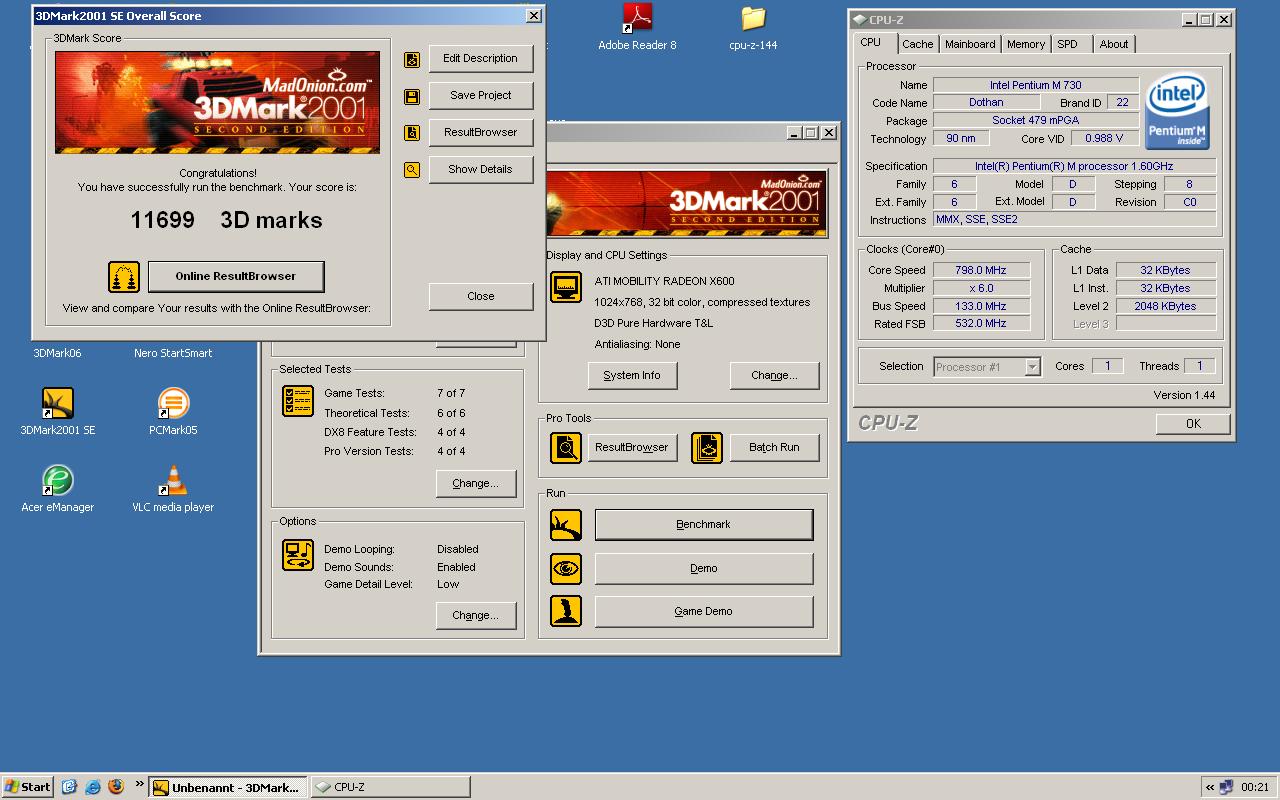Viewport: 1280px width, 800px height.
Task: Click the Online ResultBrowser button
Action: tap(236, 277)
